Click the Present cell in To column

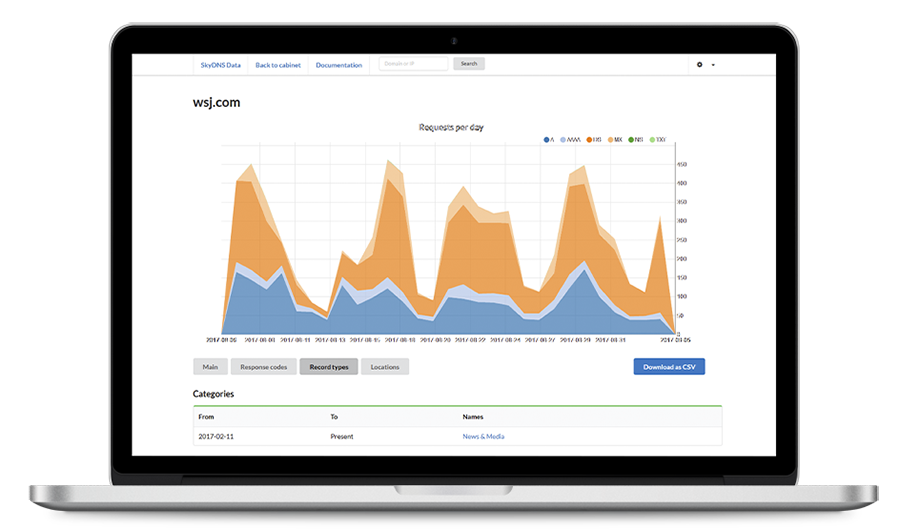tap(342, 437)
